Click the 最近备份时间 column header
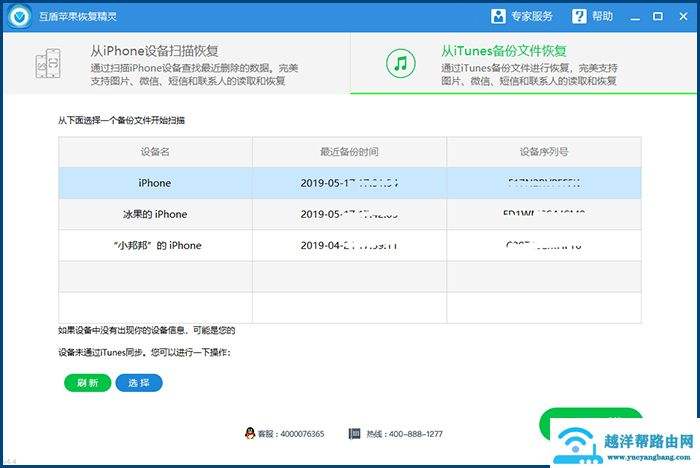 point(349,152)
